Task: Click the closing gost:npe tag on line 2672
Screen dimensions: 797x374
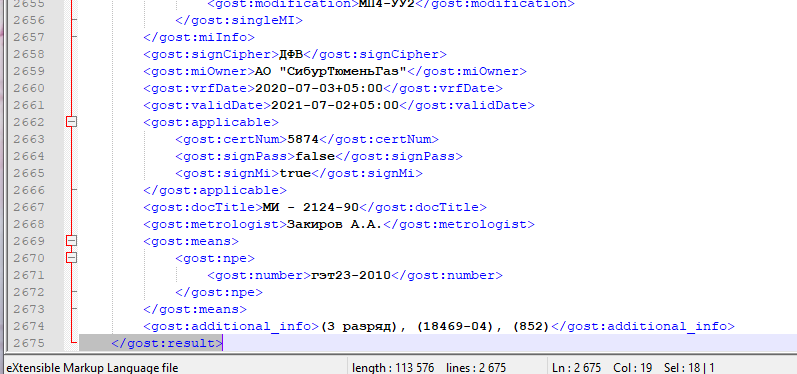Action: tap(219, 292)
